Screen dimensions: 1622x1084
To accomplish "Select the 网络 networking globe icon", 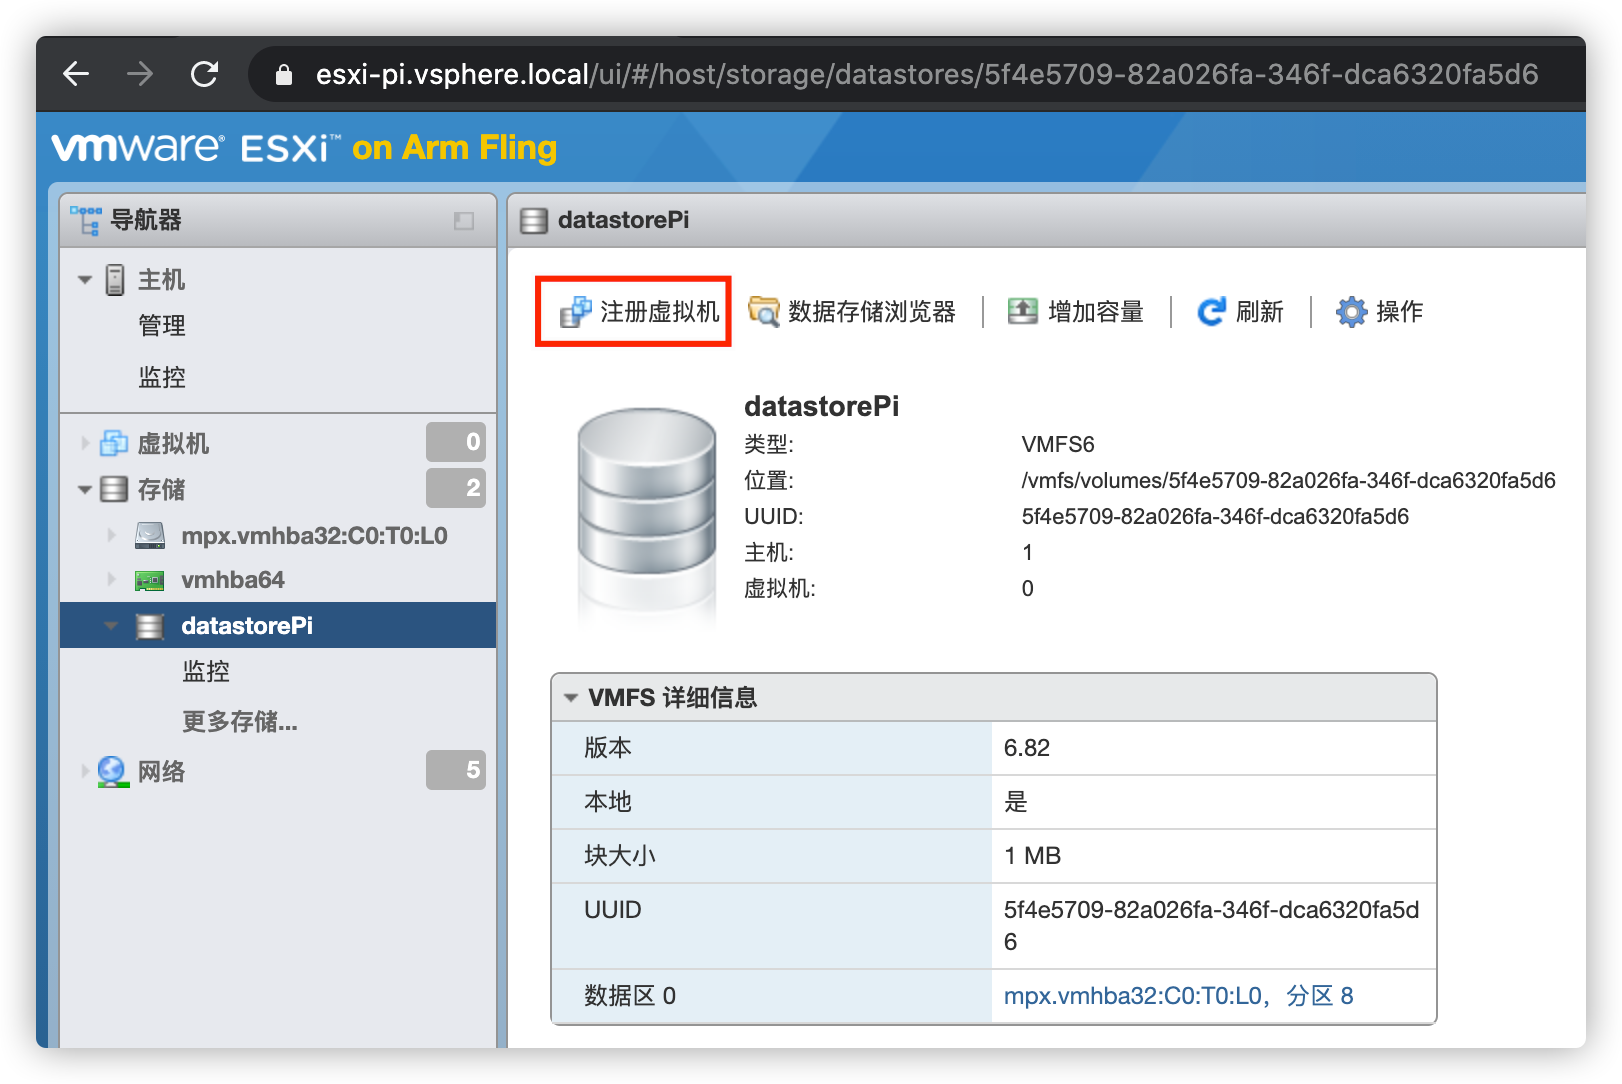I will pos(110,771).
